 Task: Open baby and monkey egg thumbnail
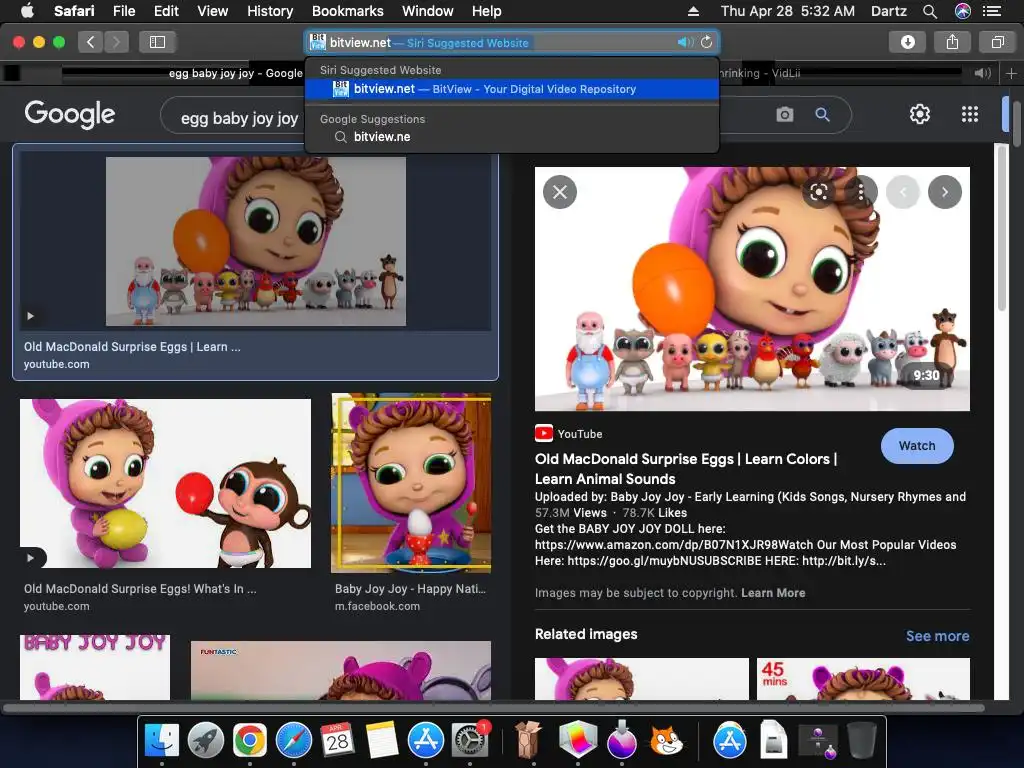pyautogui.click(x=165, y=483)
